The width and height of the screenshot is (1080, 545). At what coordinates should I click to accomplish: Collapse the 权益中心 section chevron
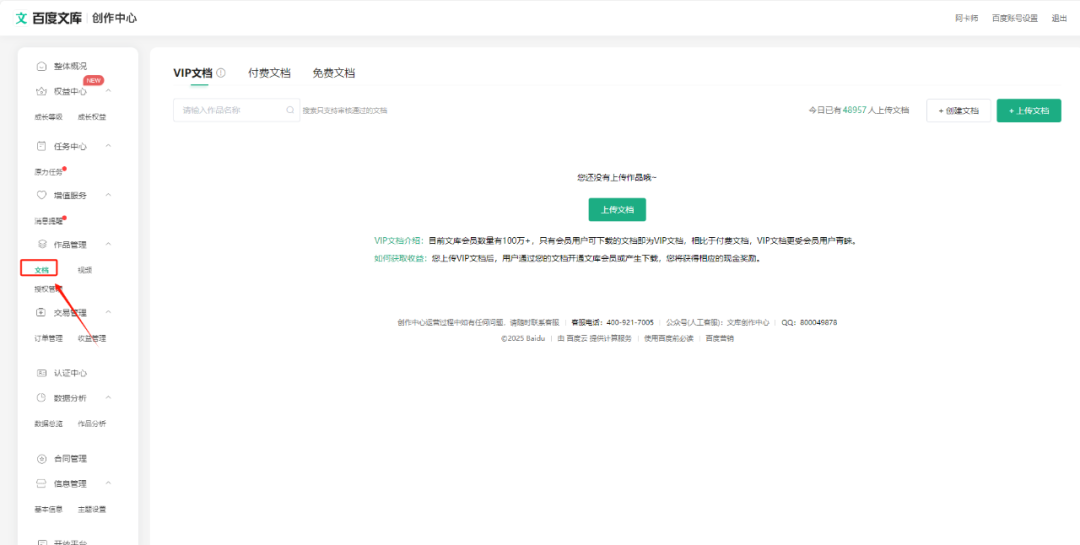click(x=108, y=91)
